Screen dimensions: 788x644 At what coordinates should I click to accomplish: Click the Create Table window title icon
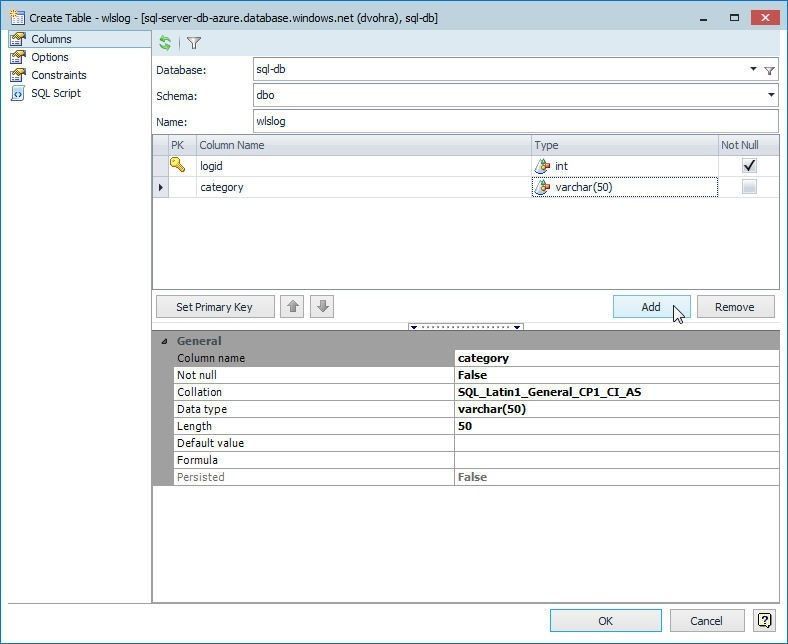click(x=17, y=18)
